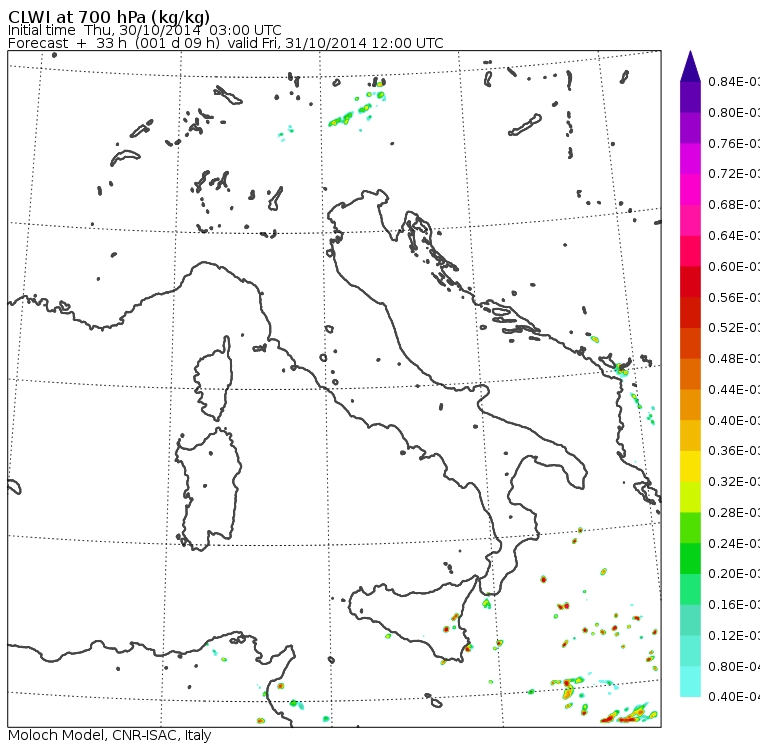Click the 0.72E-03 colorbar label

click(734, 174)
